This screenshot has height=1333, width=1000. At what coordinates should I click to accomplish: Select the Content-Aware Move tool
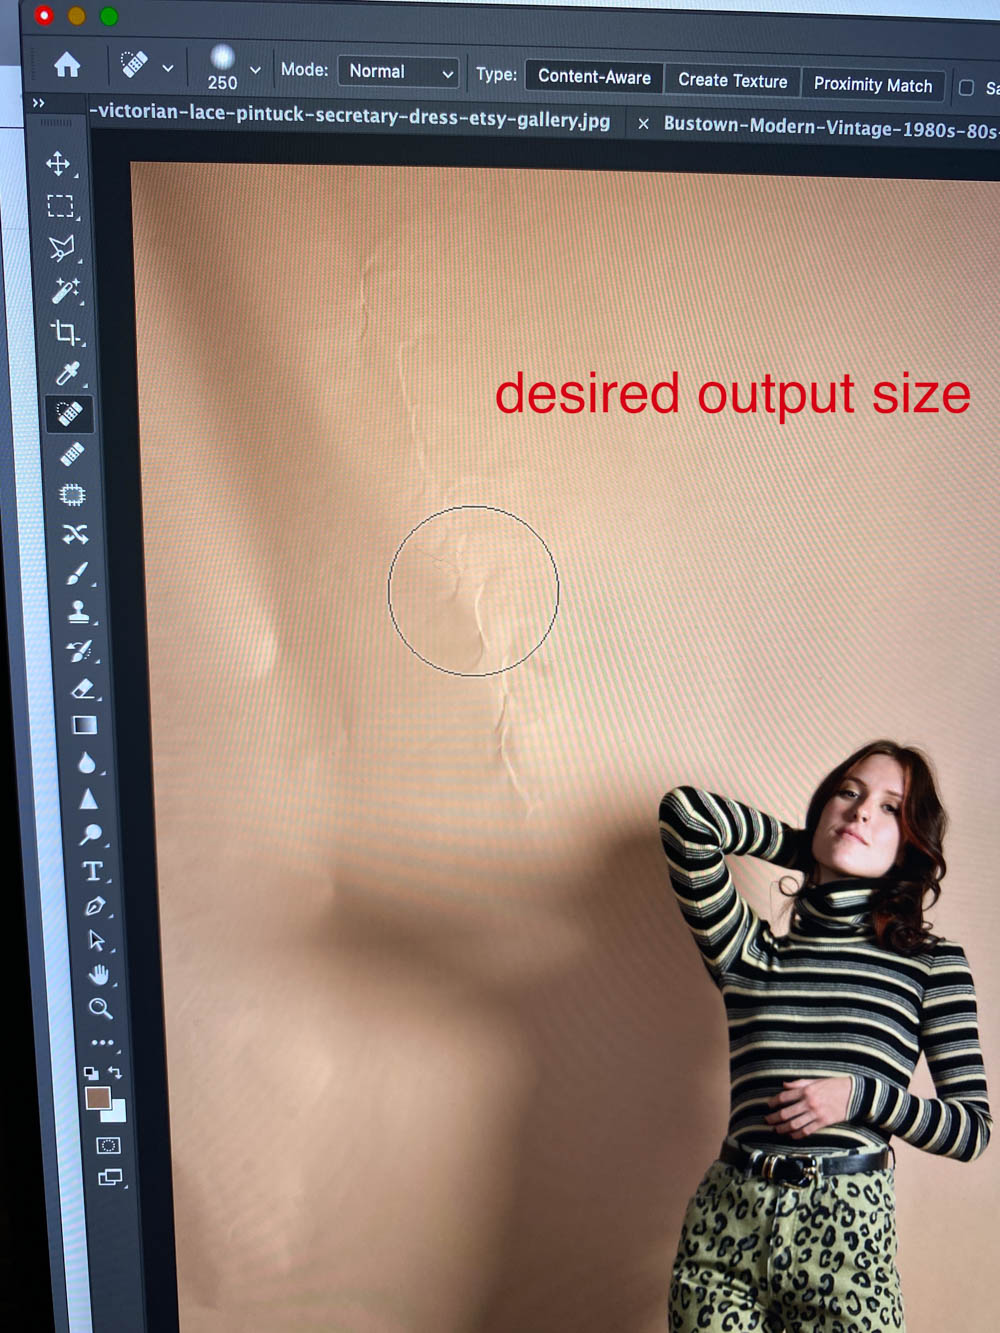(x=75, y=534)
